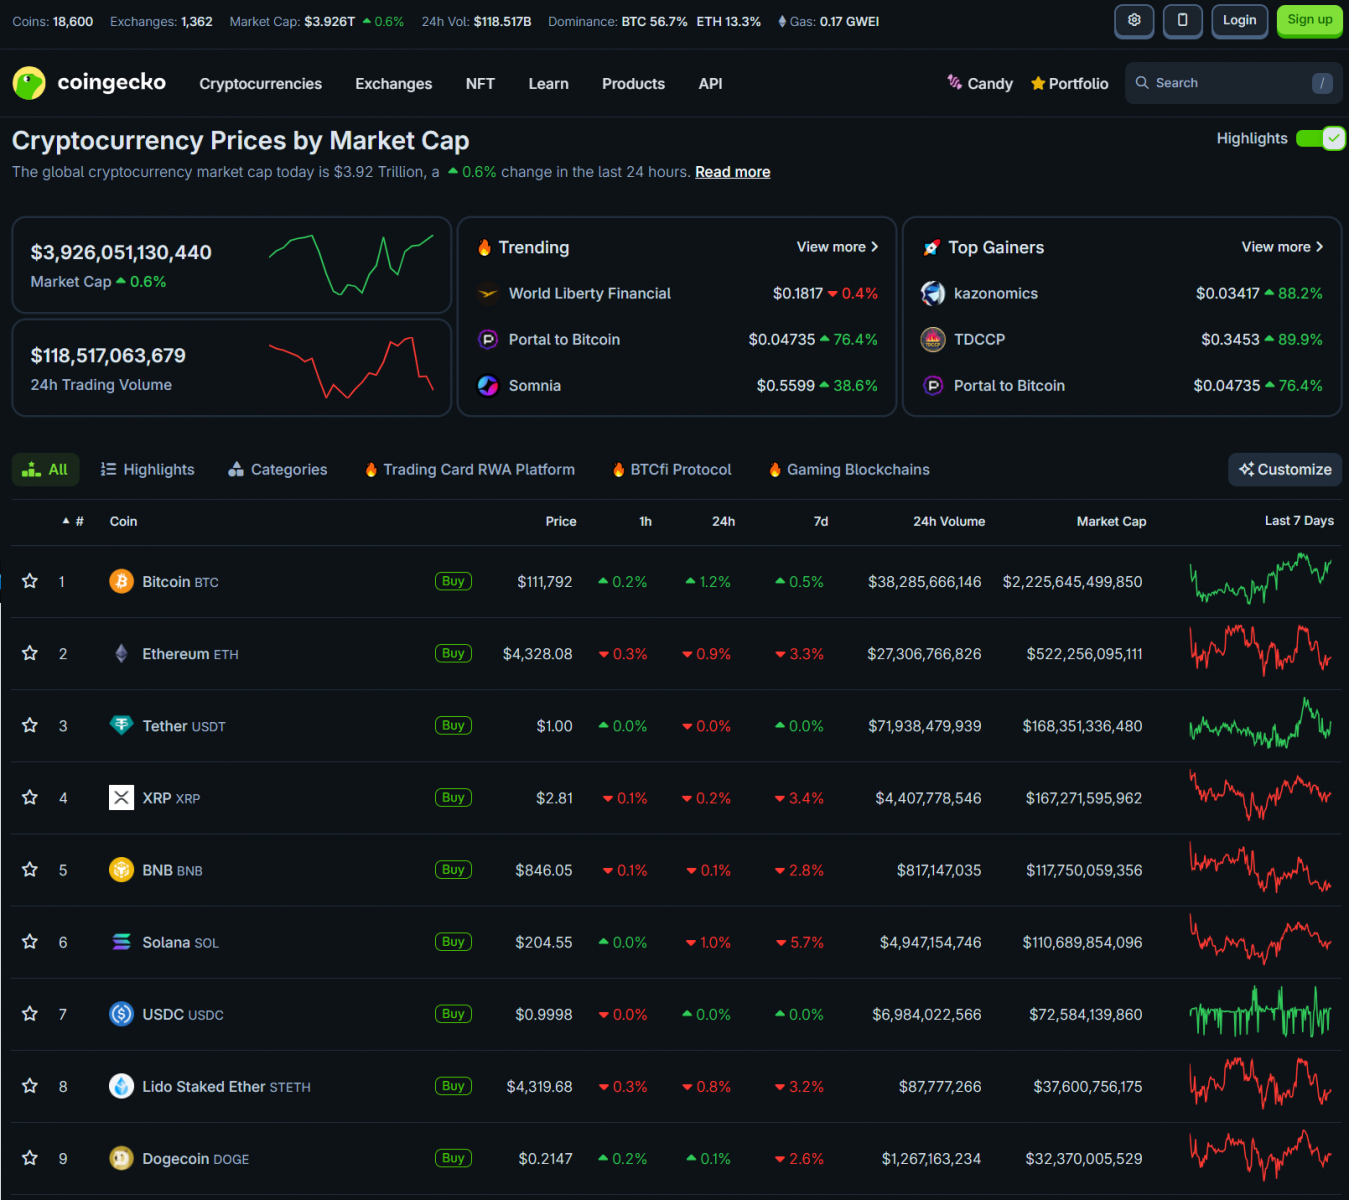
Task: Open the Portfolio star menu
Action: tap(1068, 83)
